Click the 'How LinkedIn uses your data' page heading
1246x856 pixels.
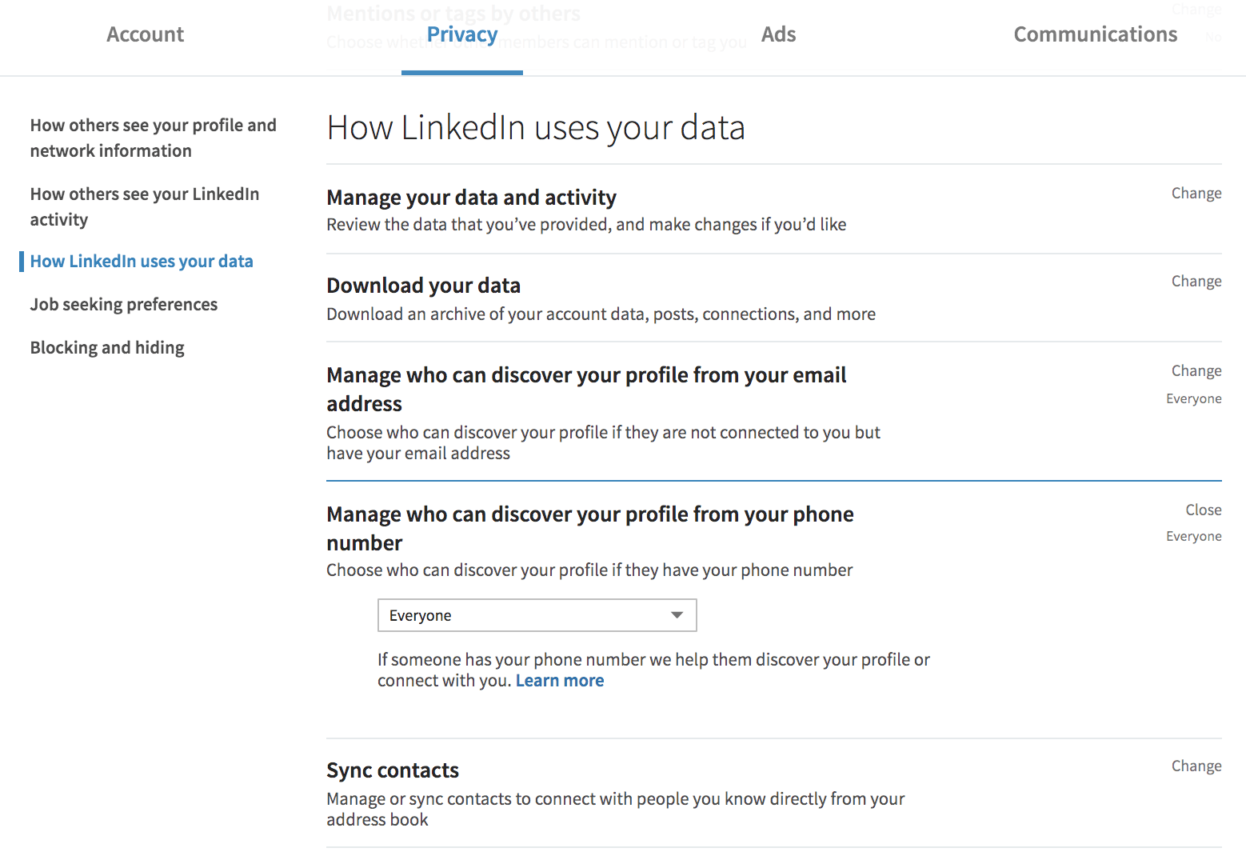click(x=536, y=127)
